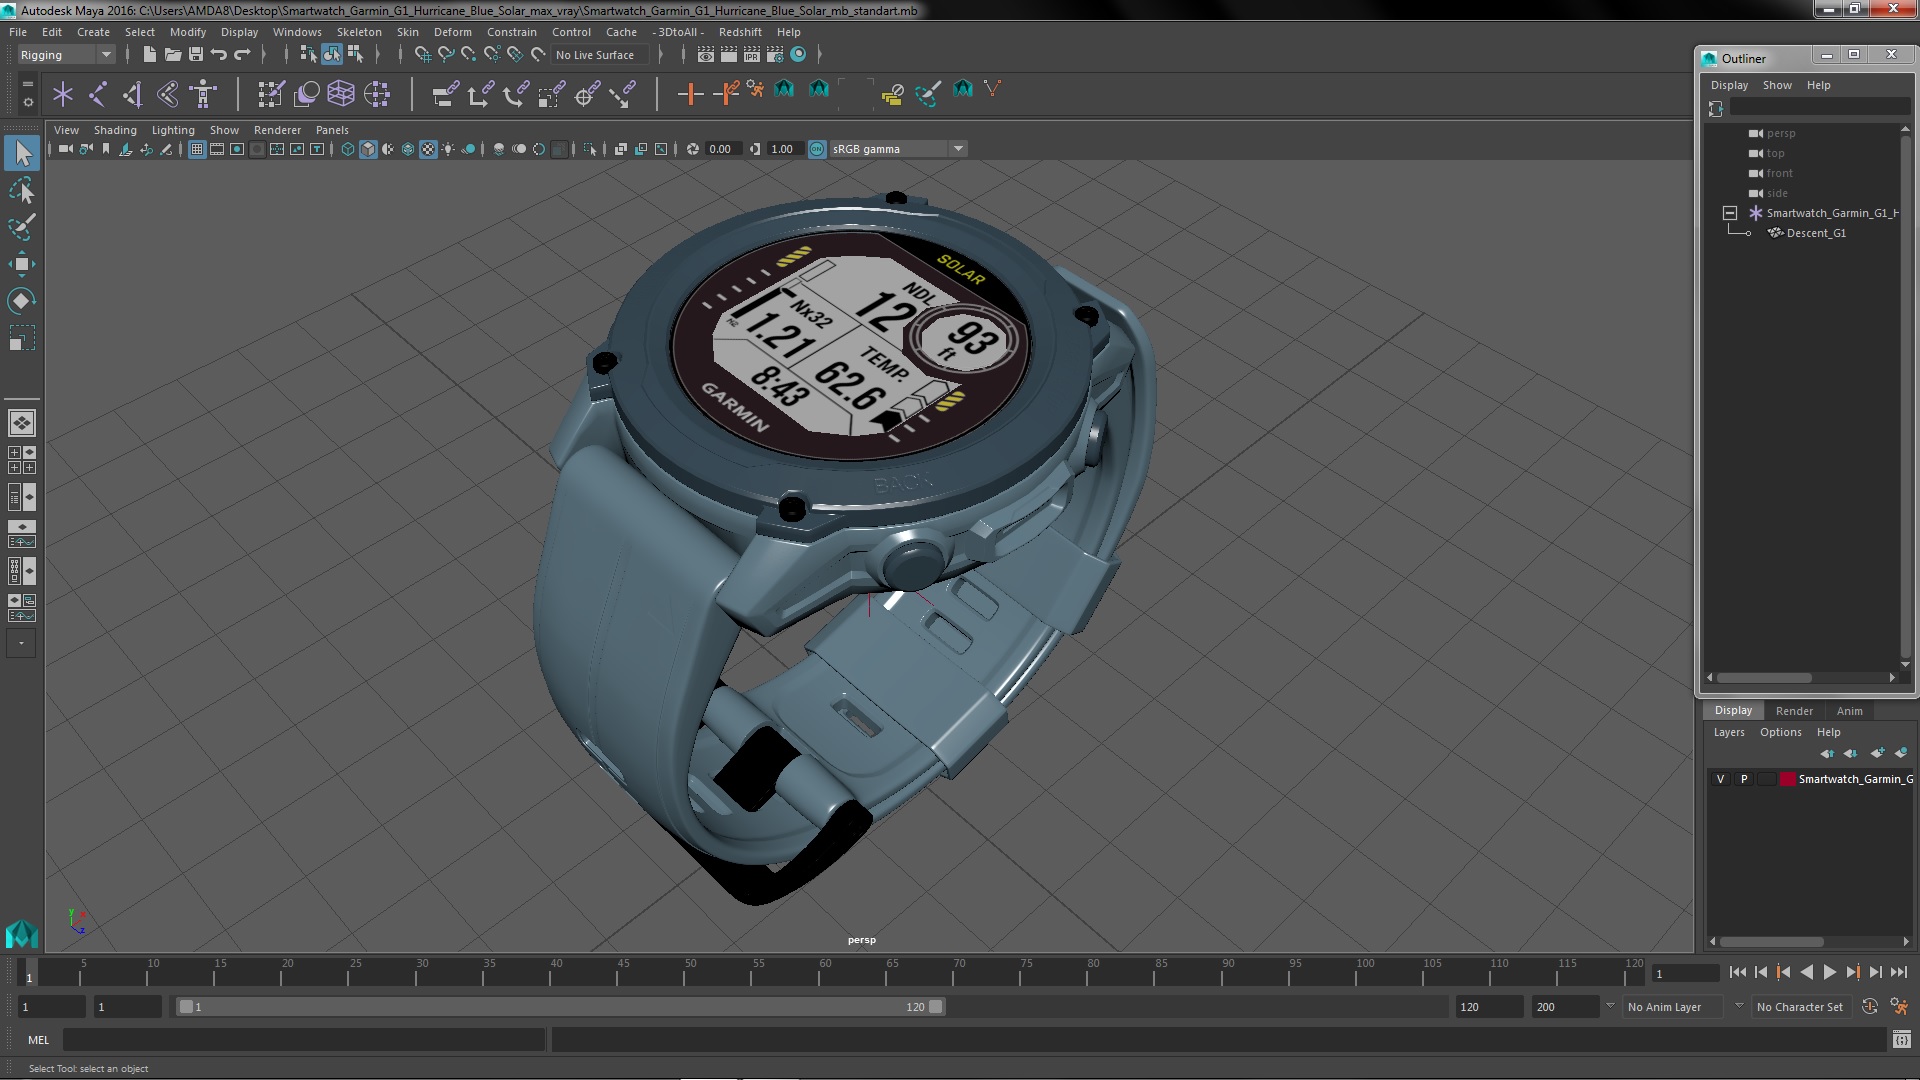Choose the Rotate tool in toolbox
This screenshot has height=1080, width=1920.
click(22, 301)
